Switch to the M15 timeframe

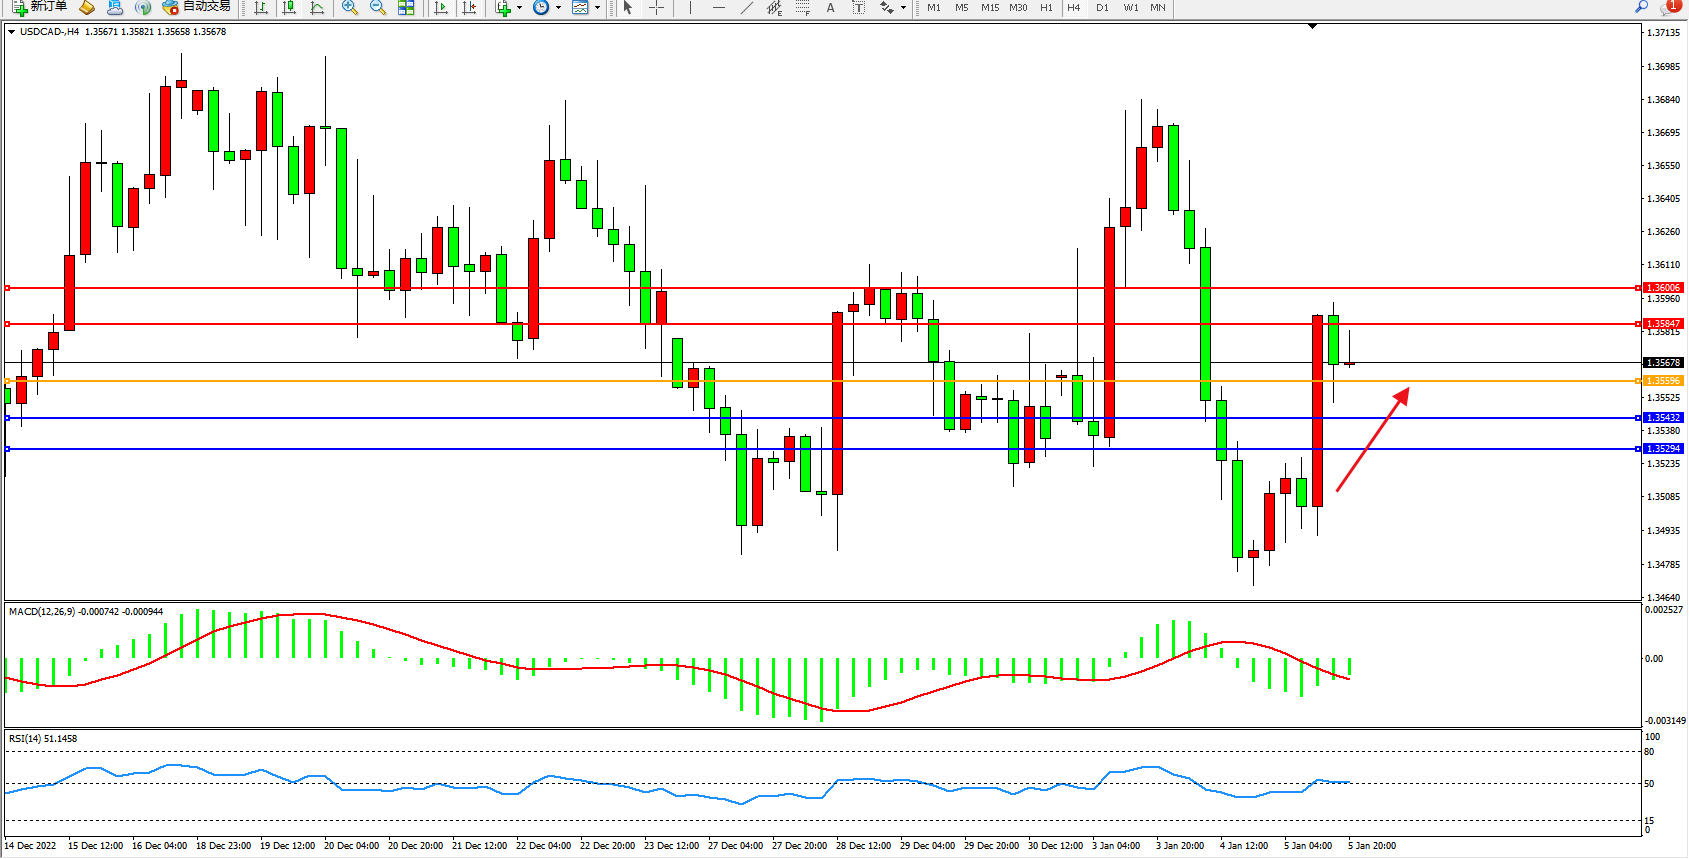pos(989,8)
